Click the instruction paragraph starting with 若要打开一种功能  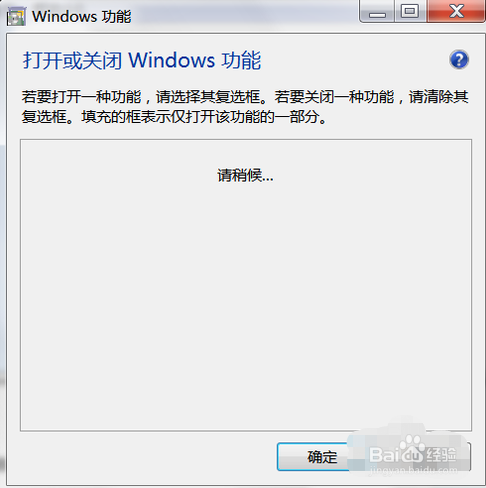(x=245, y=107)
